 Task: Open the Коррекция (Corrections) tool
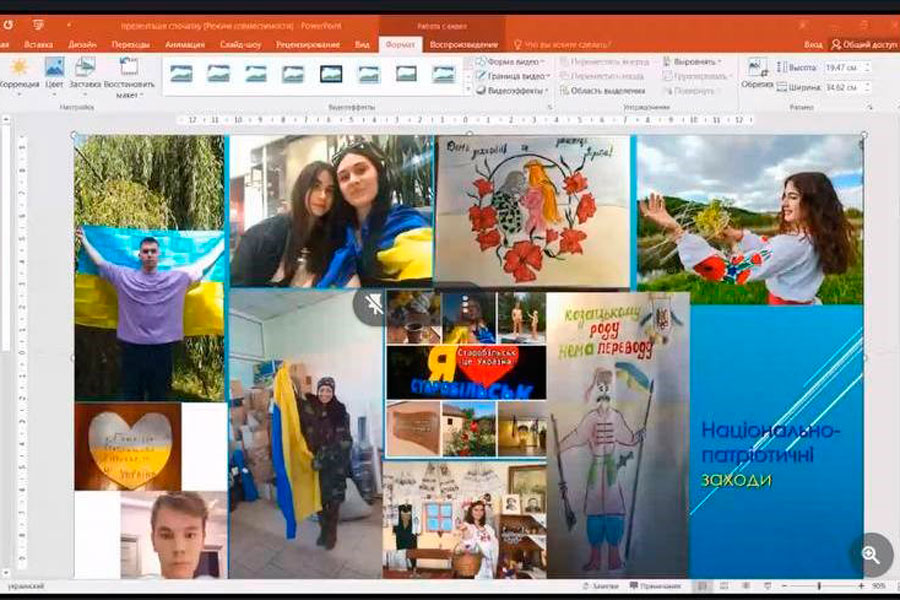17,72
